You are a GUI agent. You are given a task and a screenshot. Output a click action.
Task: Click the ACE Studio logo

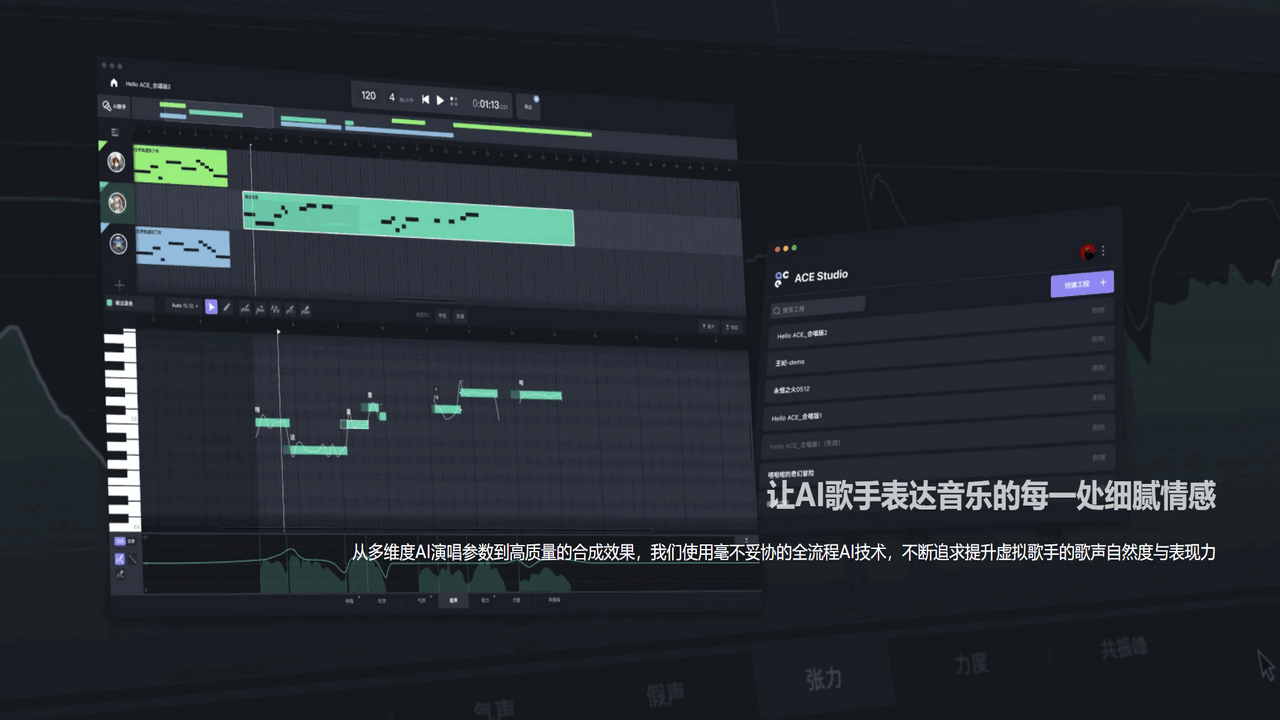click(784, 277)
